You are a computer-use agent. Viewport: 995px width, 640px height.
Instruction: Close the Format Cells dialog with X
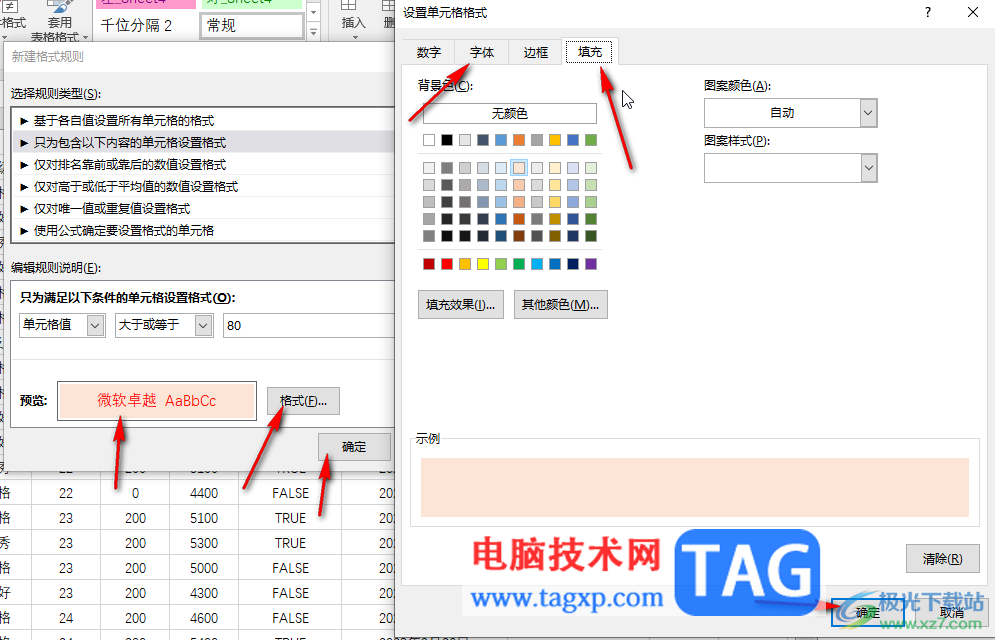pos(973,12)
